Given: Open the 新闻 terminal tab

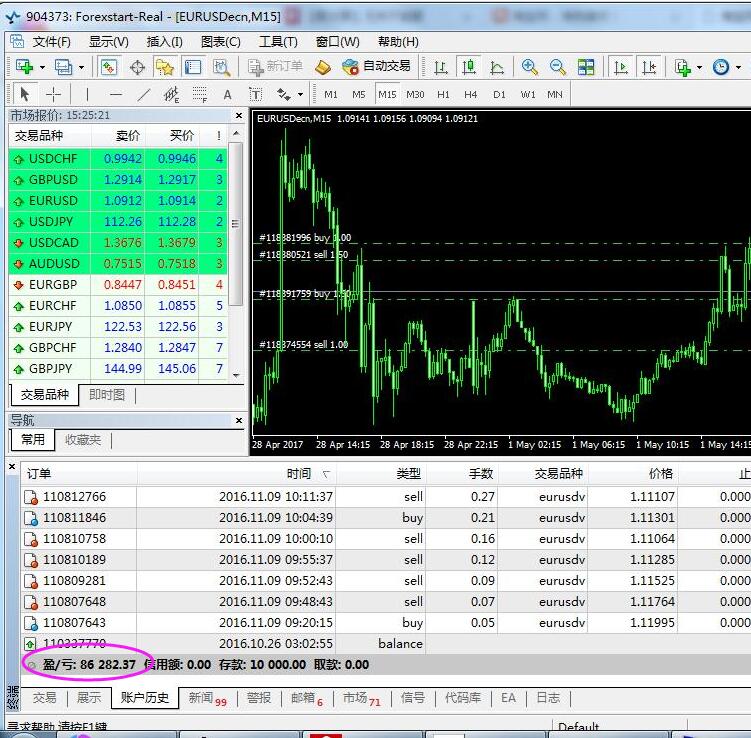Looking at the screenshot, I should [207, 698].
